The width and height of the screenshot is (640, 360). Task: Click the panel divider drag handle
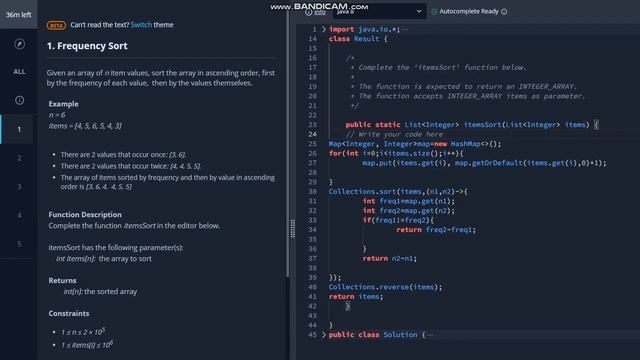click(293, 229)
